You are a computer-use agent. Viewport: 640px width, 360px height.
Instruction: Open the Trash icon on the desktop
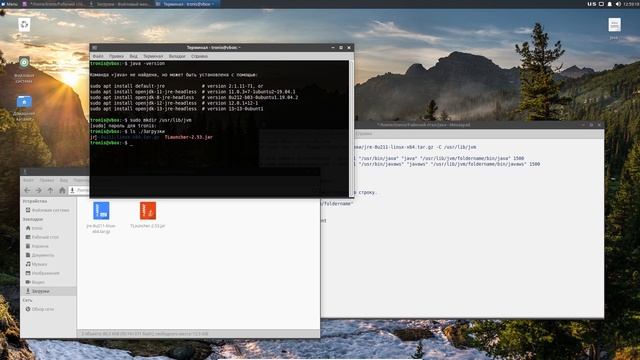pyautogui.click(x=24, y=24)
